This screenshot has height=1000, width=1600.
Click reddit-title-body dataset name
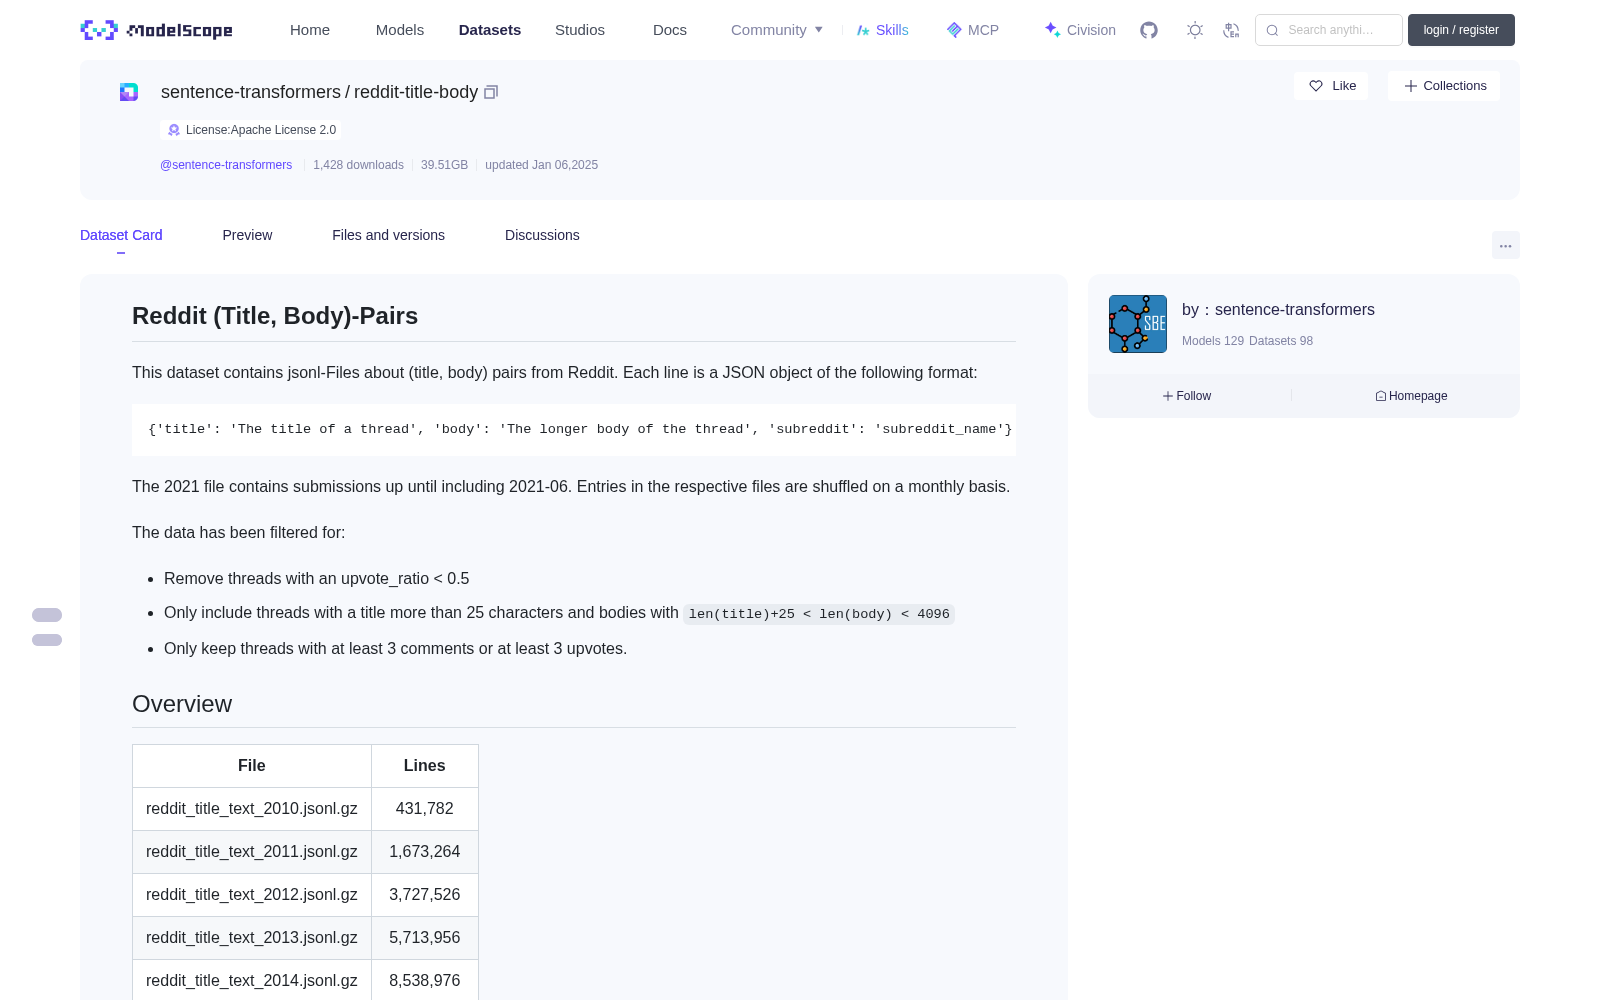click(416, 92)
